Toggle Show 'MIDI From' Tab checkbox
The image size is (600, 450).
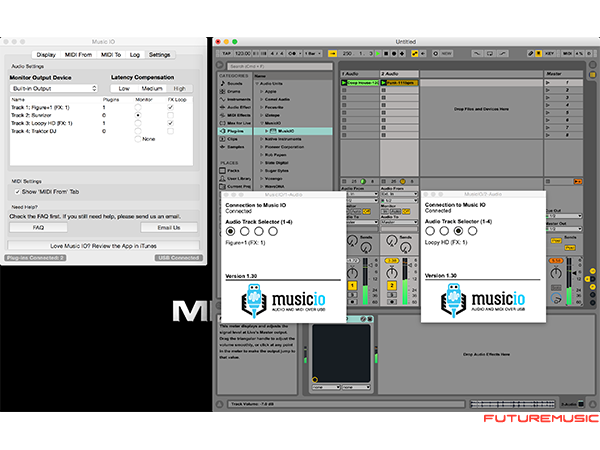coord(17,192)
